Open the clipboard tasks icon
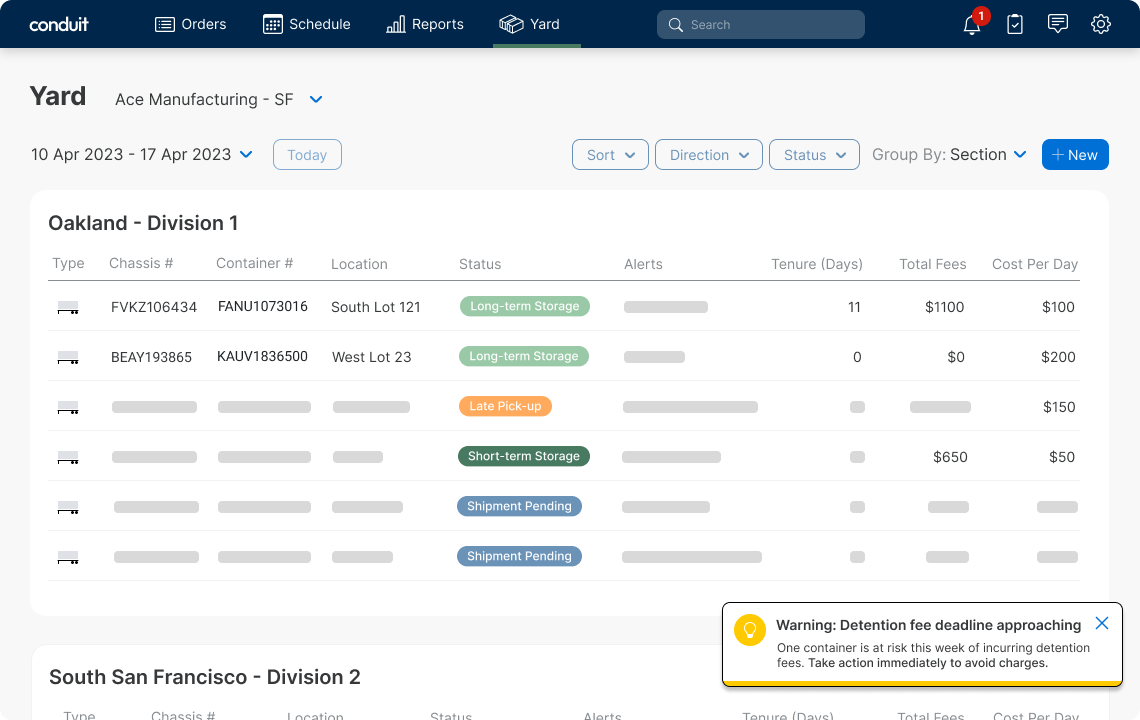Screen dimensions: 1140x720 point(1014,24)
